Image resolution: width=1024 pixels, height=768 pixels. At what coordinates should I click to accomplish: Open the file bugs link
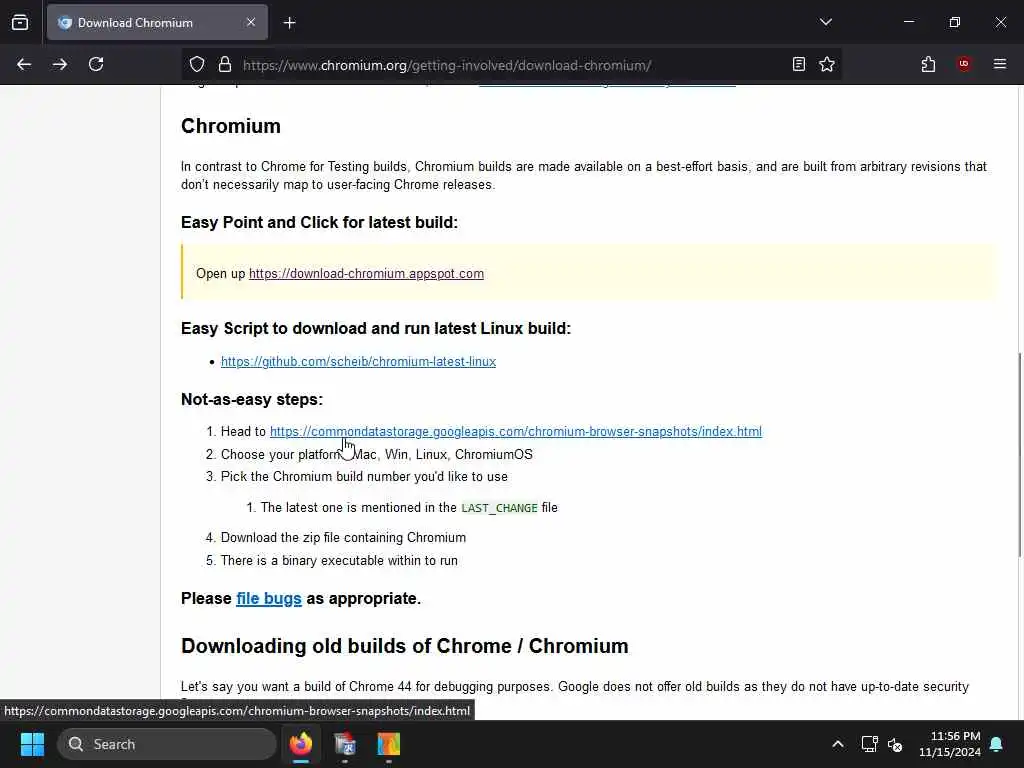coord(269,598)
